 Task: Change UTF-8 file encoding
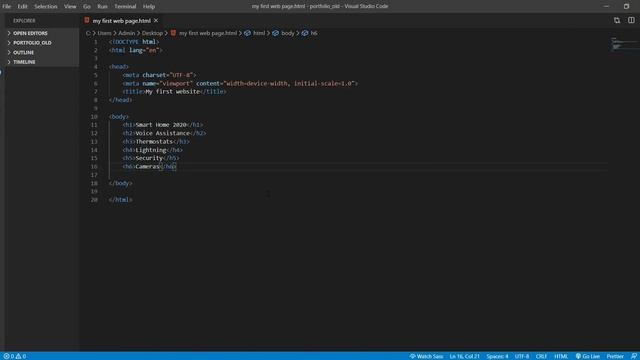pyautogui.click(x=522, y=356)
